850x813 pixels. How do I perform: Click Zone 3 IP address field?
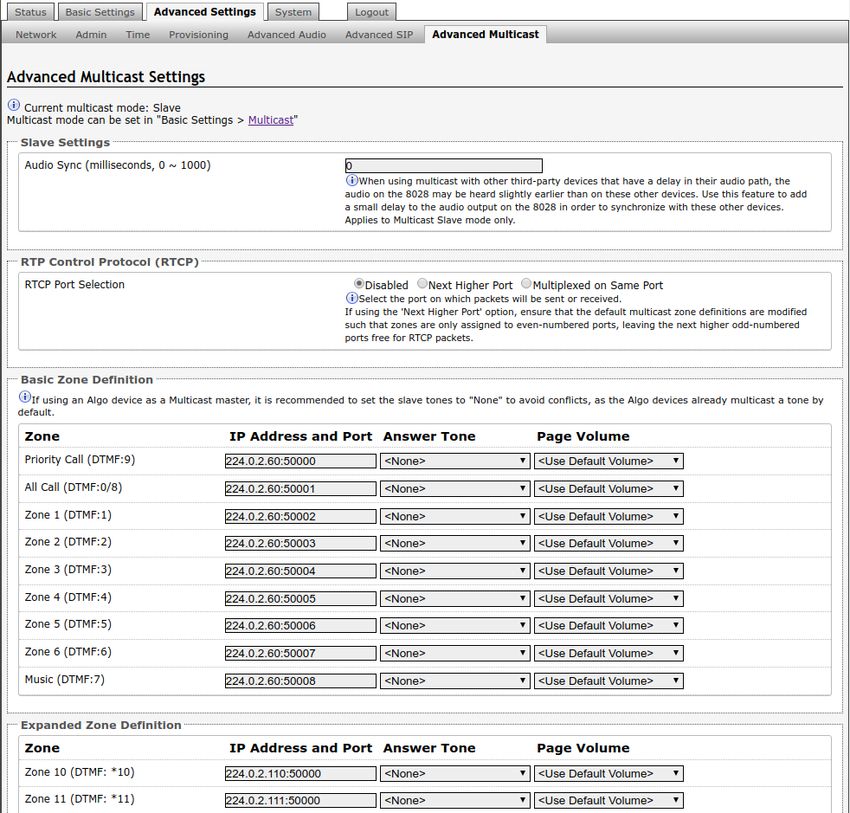pos(300,571)
